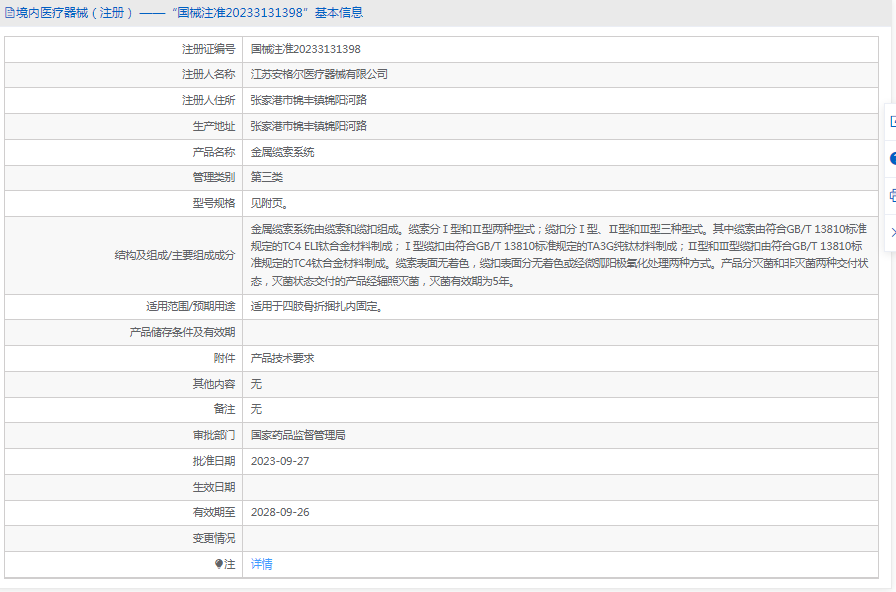
Task: Click the 适用范围/预期用途 label
Action: tap(191, 306)
